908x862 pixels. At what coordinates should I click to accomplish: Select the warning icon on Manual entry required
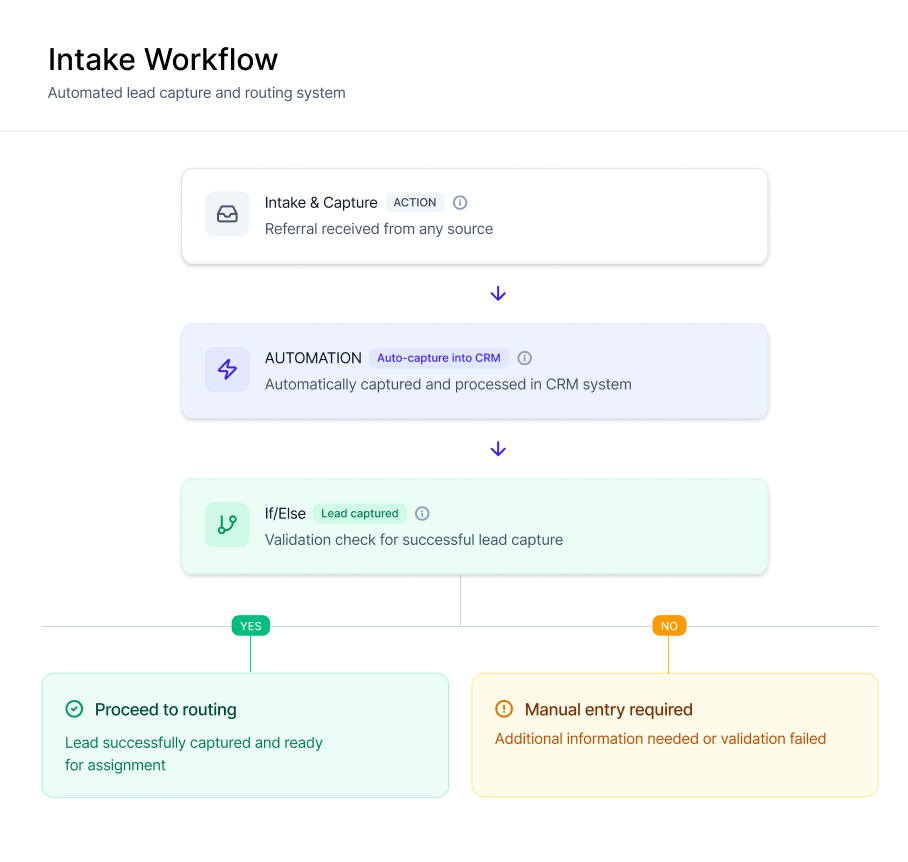point(503,709)
